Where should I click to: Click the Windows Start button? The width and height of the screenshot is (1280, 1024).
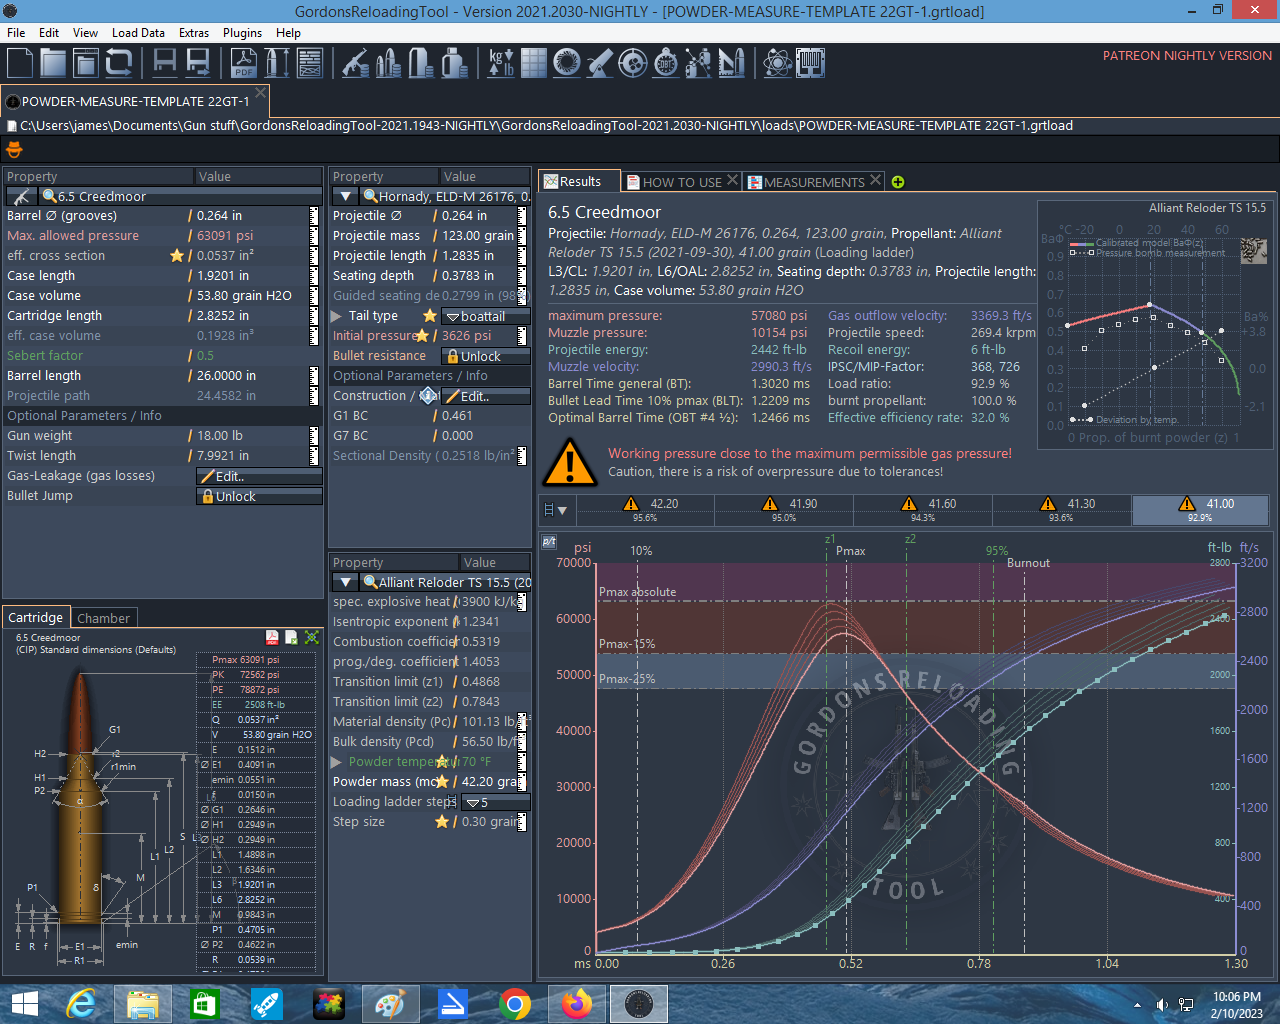click(24, 1004)
